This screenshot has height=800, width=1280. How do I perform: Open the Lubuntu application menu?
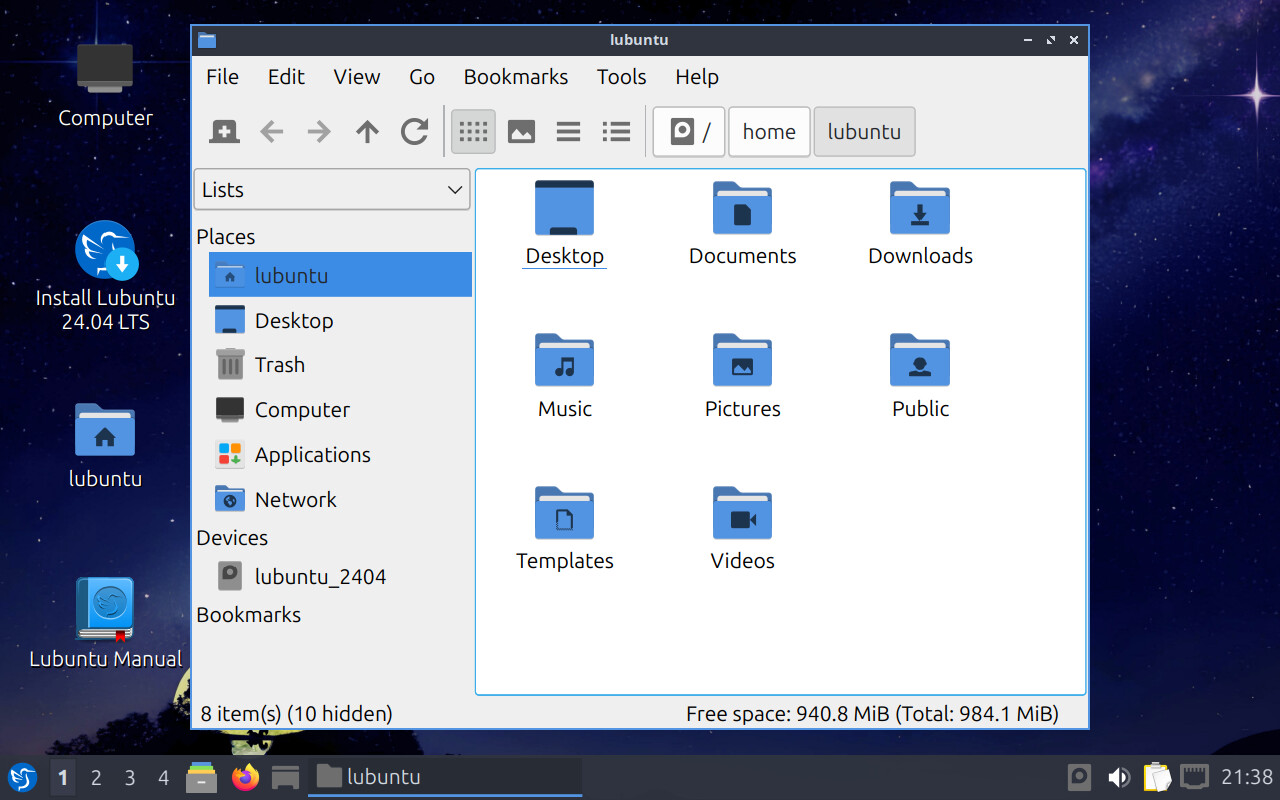22,777
